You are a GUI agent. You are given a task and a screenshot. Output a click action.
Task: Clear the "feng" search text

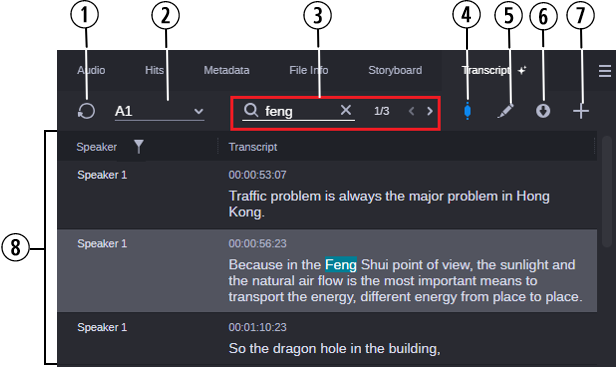click(346, 110)
